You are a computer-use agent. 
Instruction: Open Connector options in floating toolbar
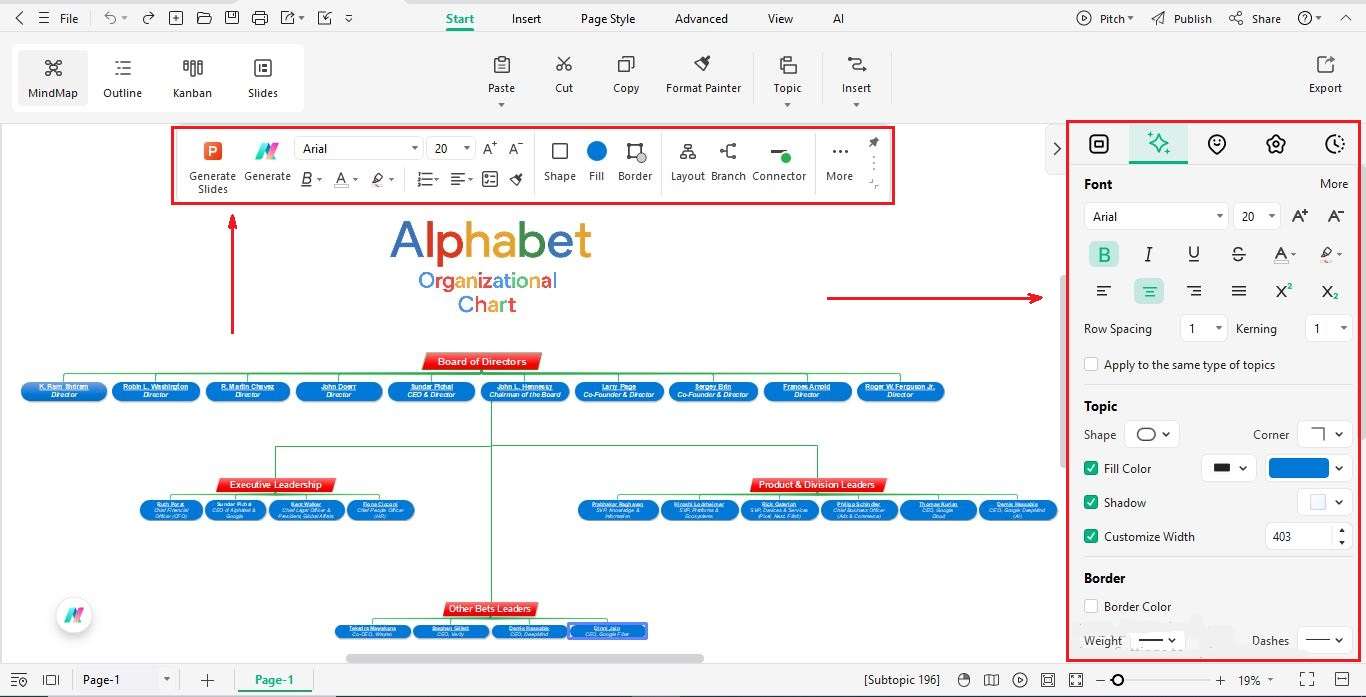[x=779, y=161]
